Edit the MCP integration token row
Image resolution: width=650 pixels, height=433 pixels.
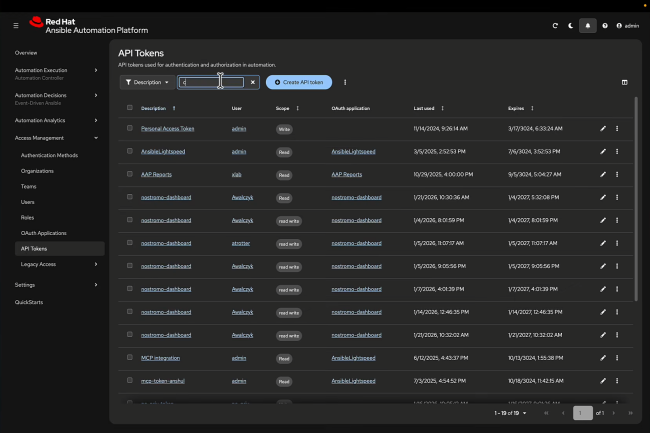[x=603, y=358]
